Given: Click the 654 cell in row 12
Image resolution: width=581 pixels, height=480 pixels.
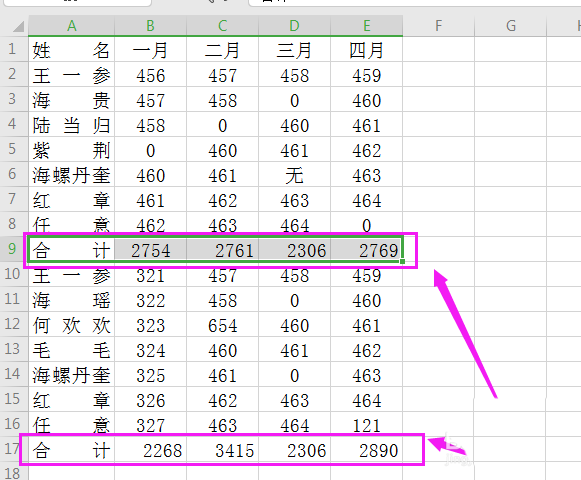Looking at the screenshot, I should pyautogui.click(x=222, y=324).
